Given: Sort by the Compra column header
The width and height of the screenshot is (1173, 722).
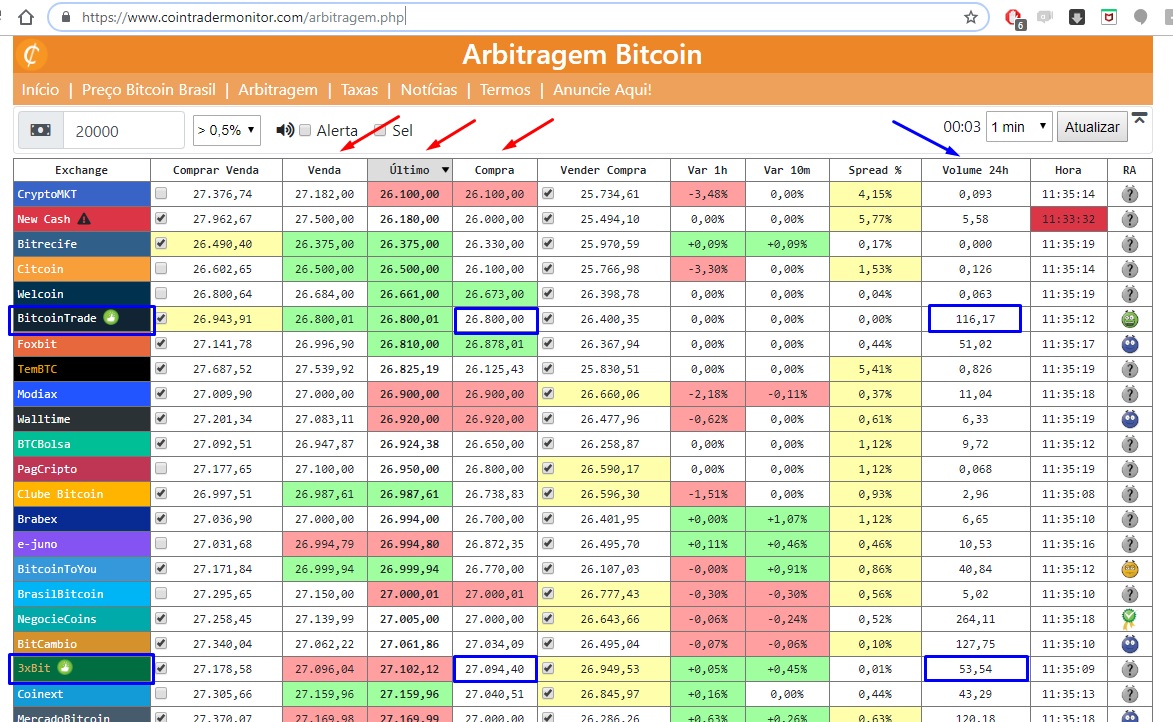Looking at the screenshot, I should (494, 170).
